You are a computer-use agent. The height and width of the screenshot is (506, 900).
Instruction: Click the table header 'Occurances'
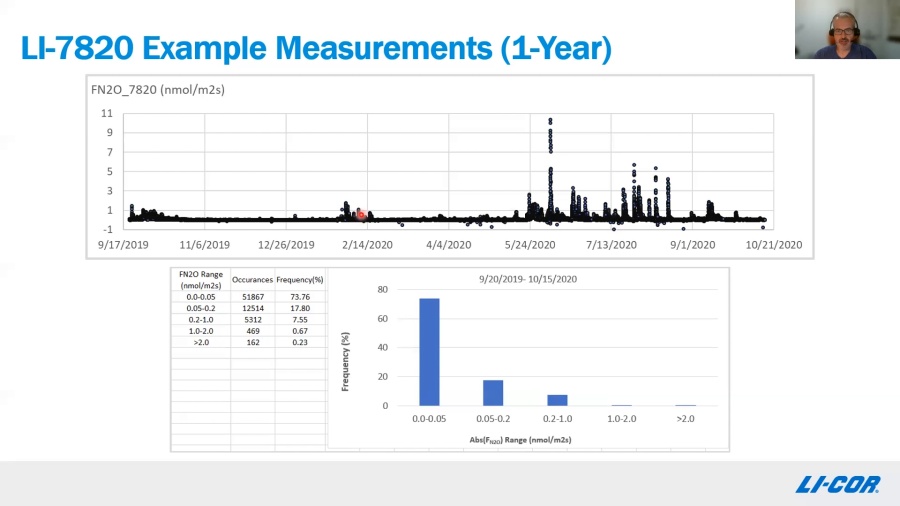[253, 280]
